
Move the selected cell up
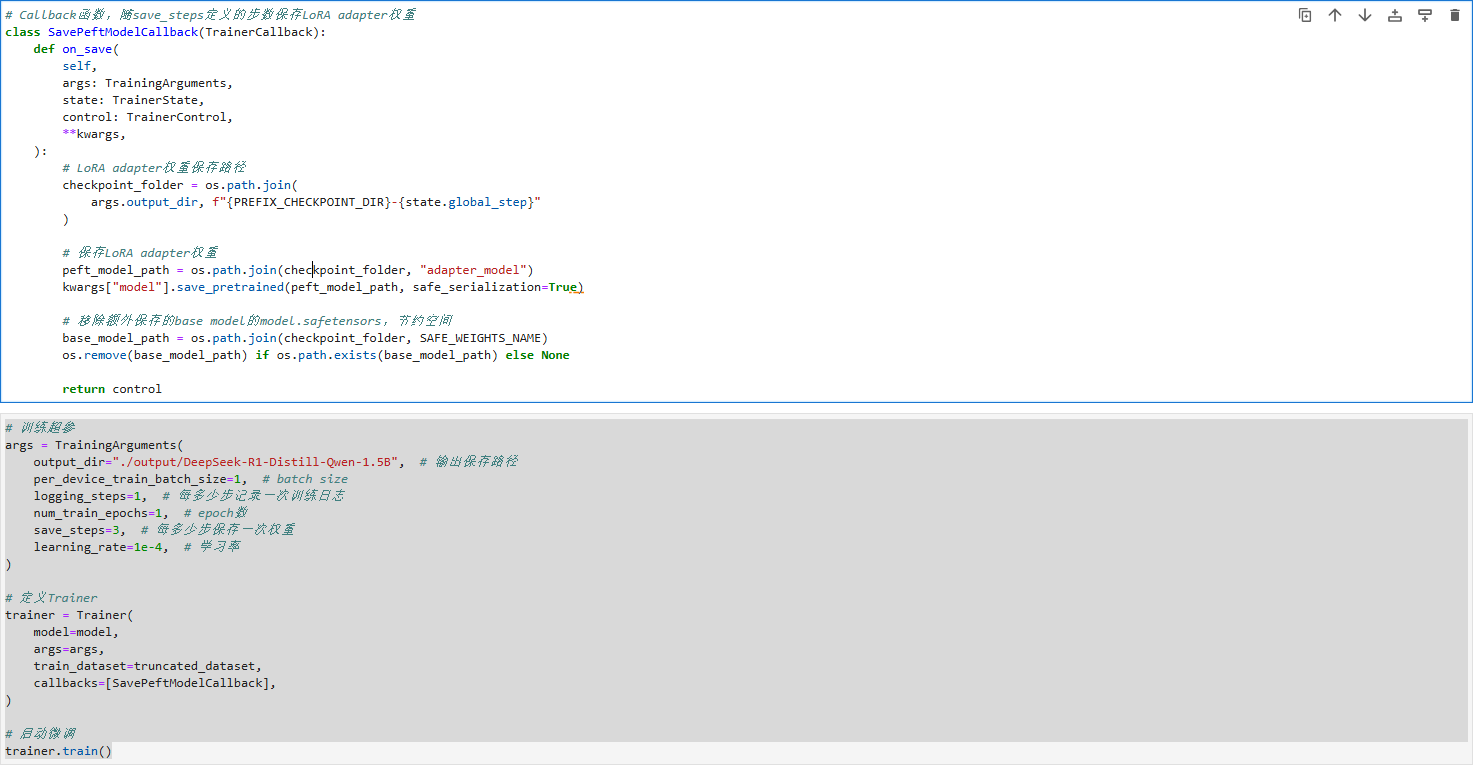click(1335, 15)
